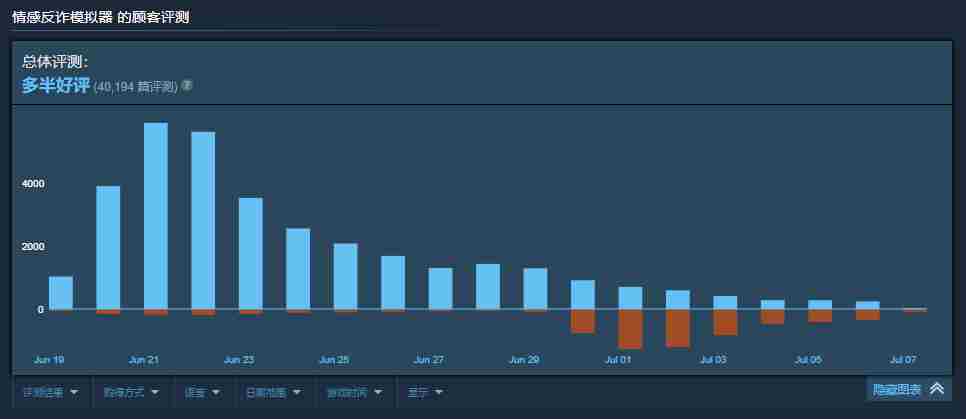Select the Jun 22 blue positive bar

click(203, 220)
